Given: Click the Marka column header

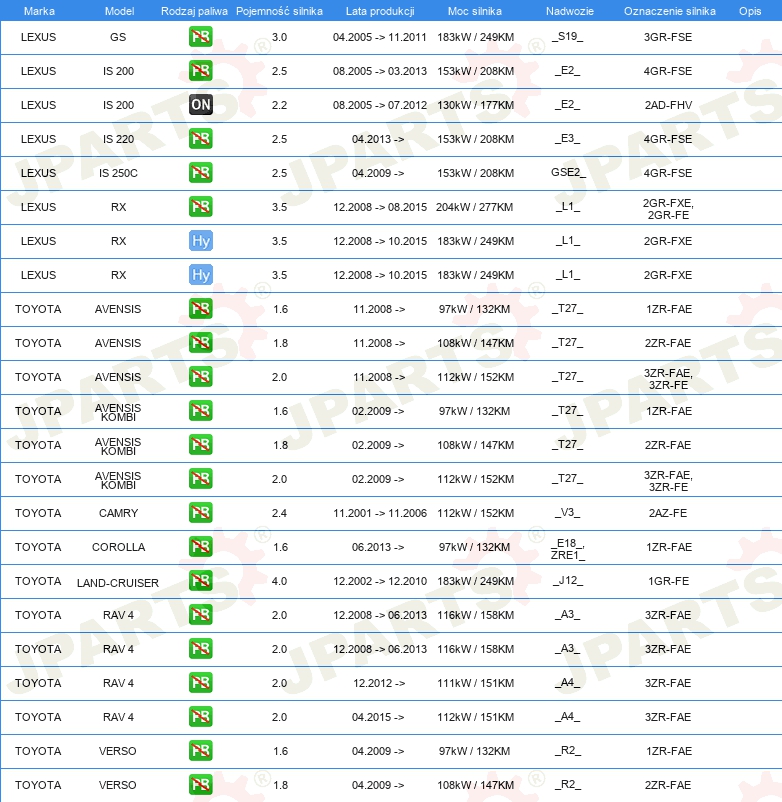Looking at the screenshot, I should [39, 11].
